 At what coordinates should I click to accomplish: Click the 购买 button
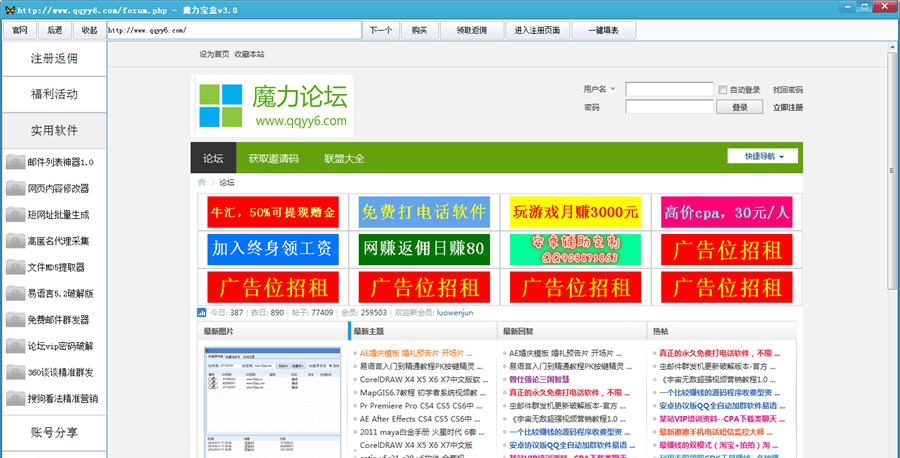coord(420,30)
